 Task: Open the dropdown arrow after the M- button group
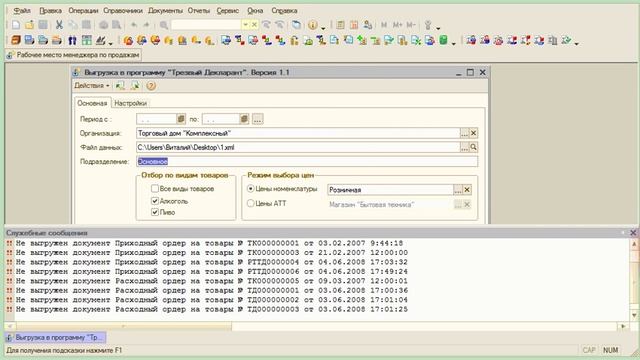coord(438,28)
